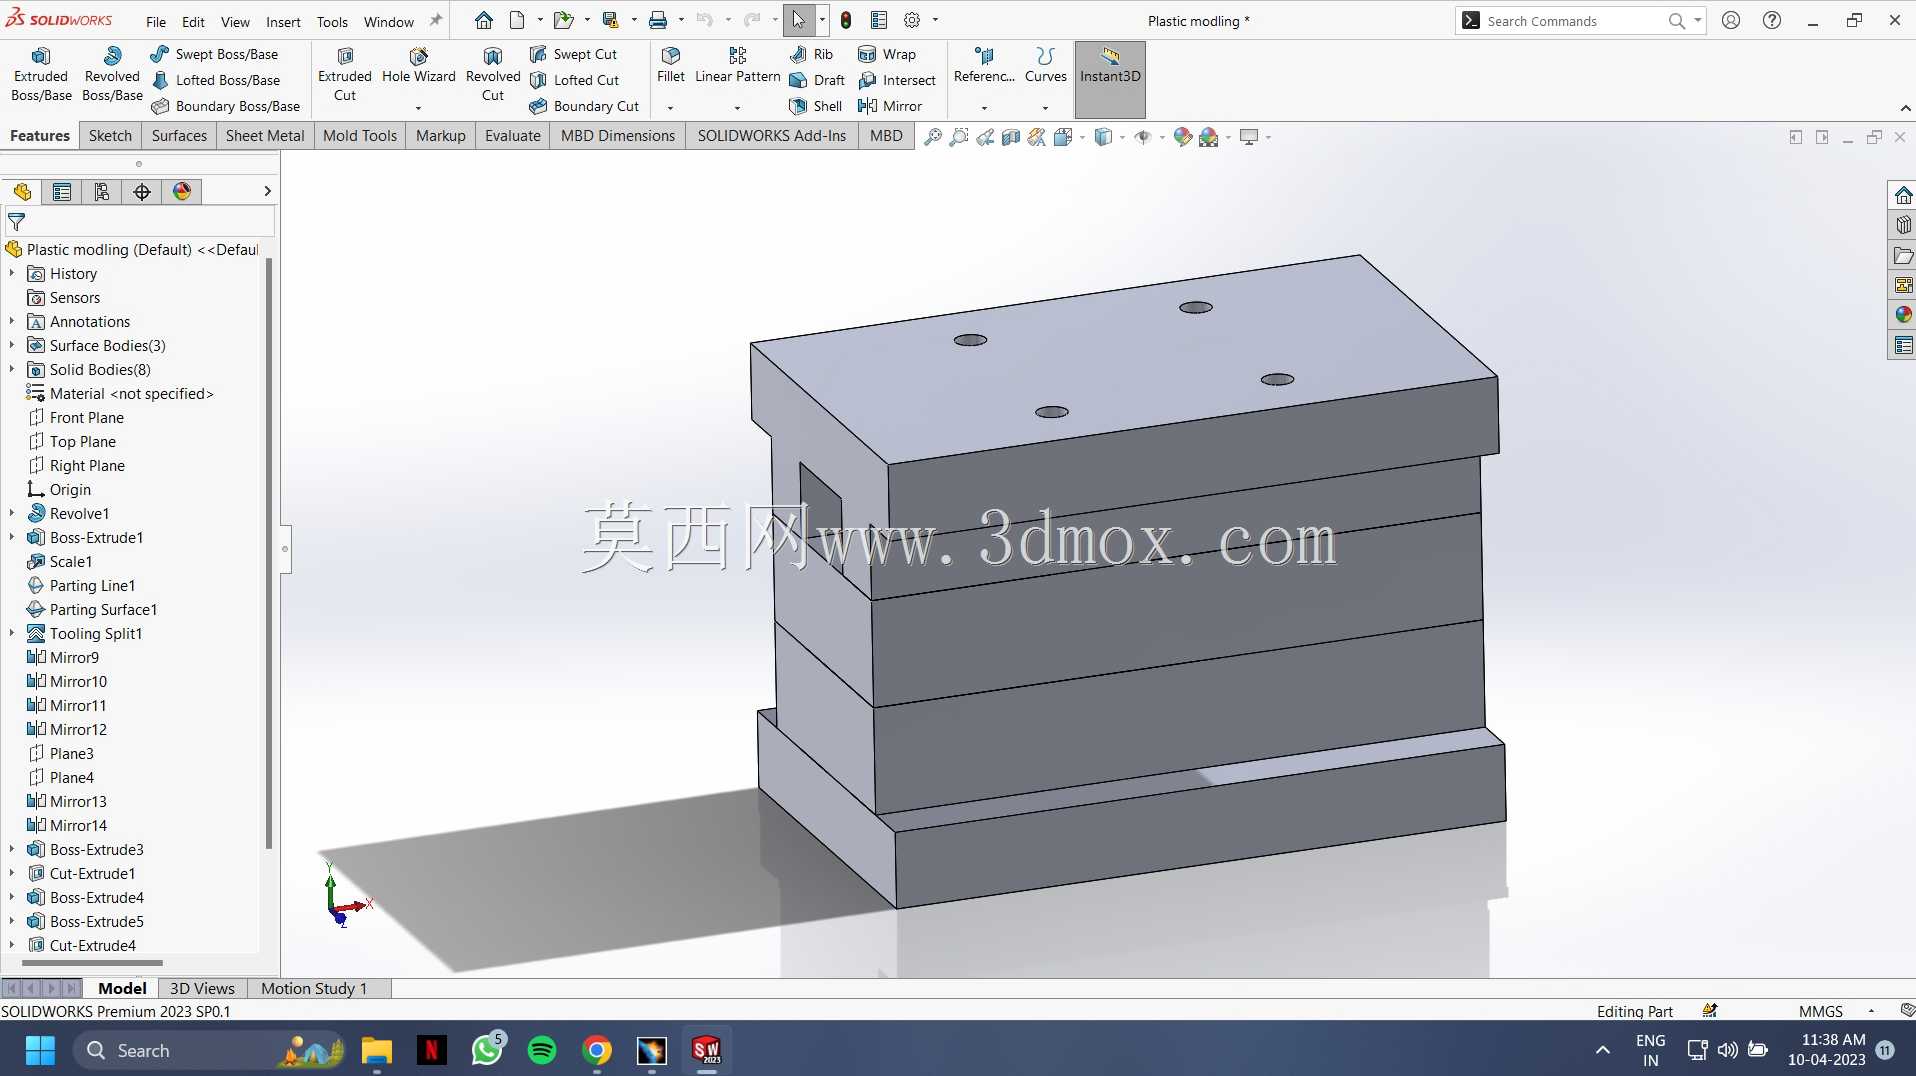Screen dimensions: 1916x1076
Task: Open the Tools menu
Action: tap(332, 21)
